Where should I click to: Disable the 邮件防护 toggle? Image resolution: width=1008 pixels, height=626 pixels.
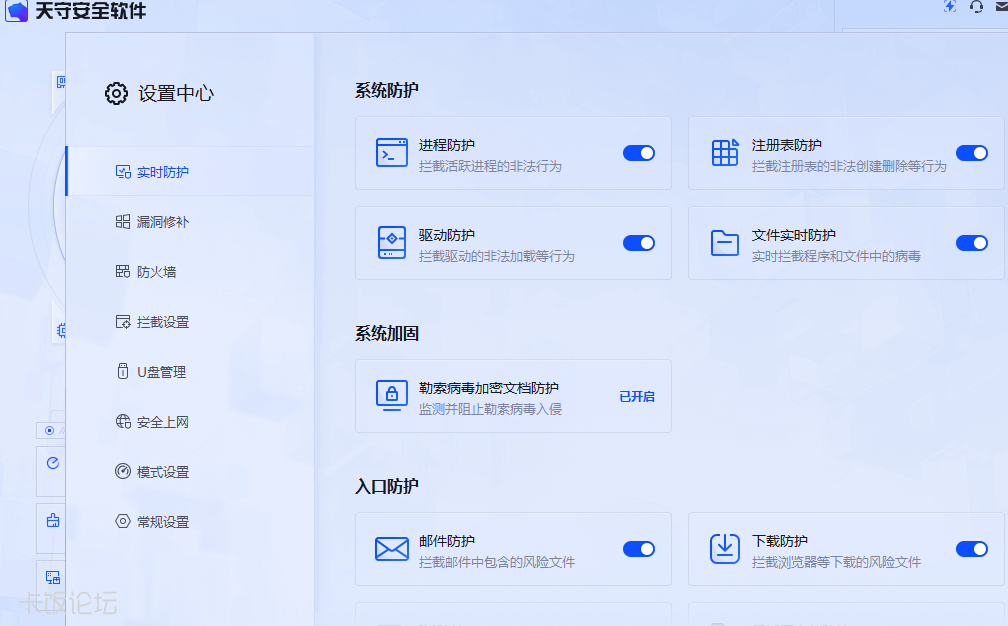click(638, 549)
